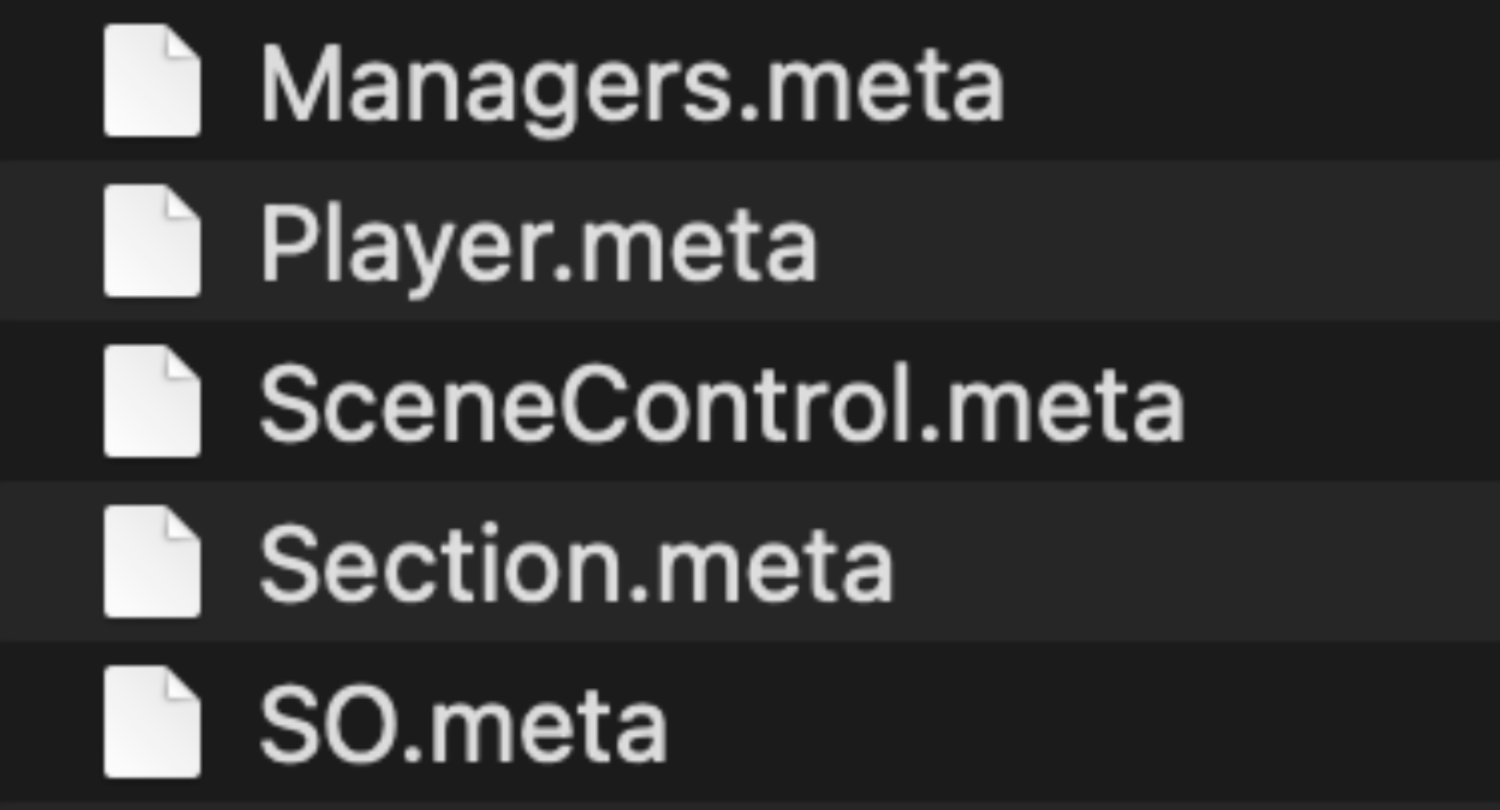
Task: Select the Player.meta file name text
Action: pyautogui.click(x=539, y=246)
